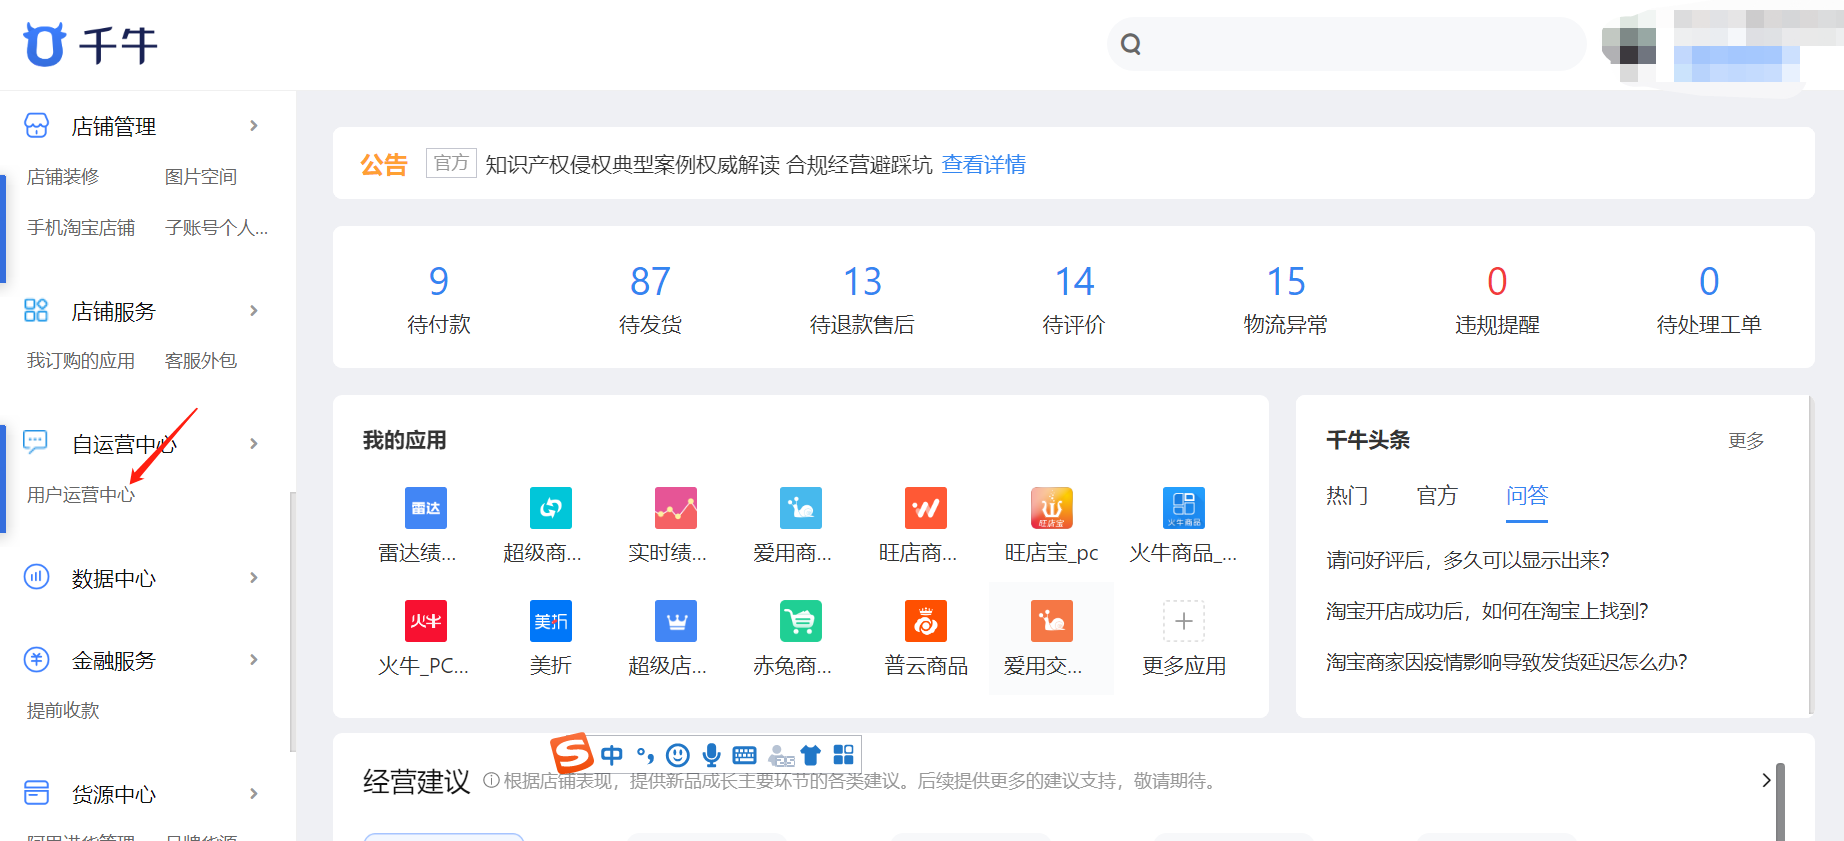Open the 雷达绩效 app icon
This screenshot has width=1844, height=841.
pyautogui.click(x=426, y=508)
